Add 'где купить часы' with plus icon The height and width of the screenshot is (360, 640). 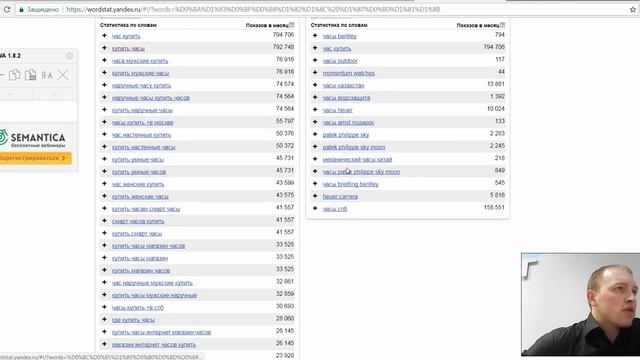point(104,320)
